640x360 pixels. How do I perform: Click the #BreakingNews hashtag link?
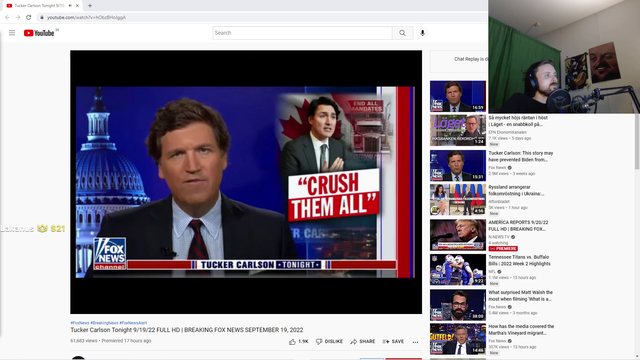104,323
